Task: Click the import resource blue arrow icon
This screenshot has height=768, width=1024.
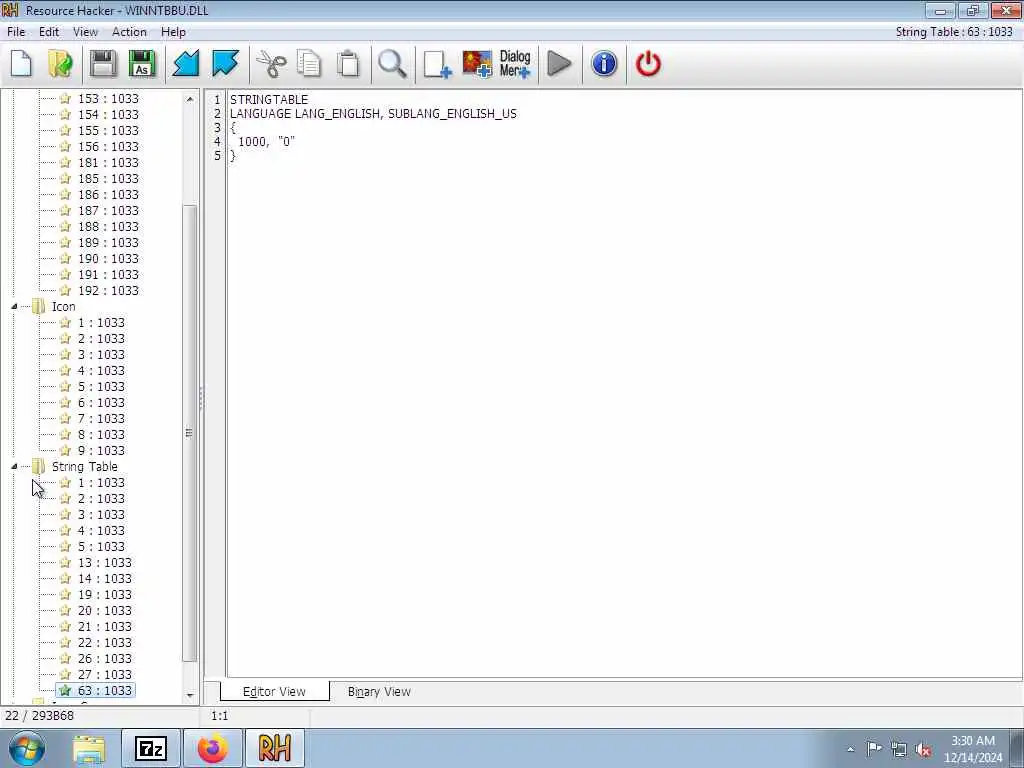Action: click(x=185, y=64)
